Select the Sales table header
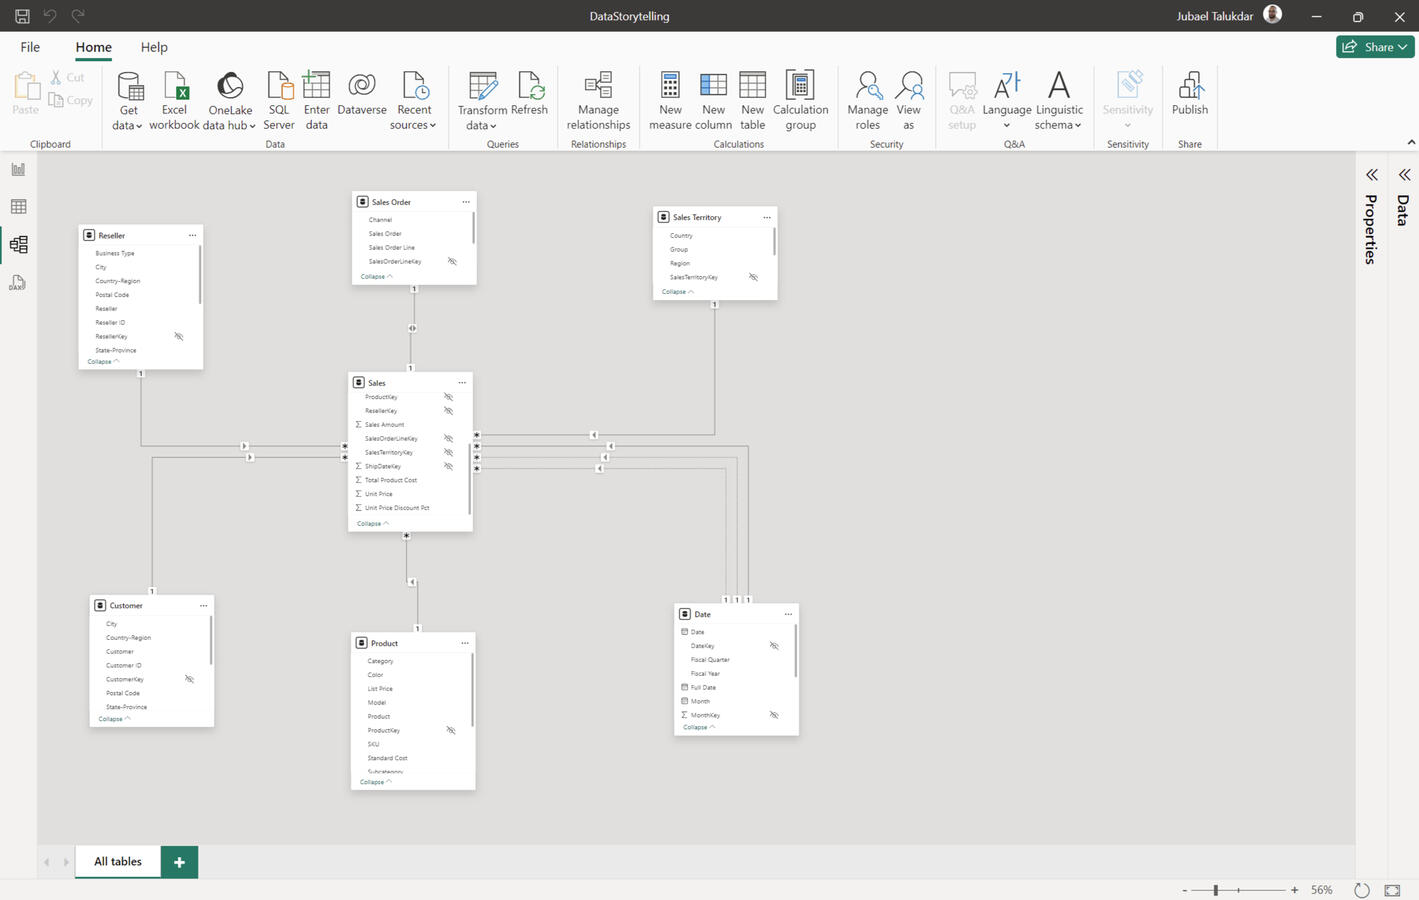1419x900 pixels. click(x=410, y=383)
